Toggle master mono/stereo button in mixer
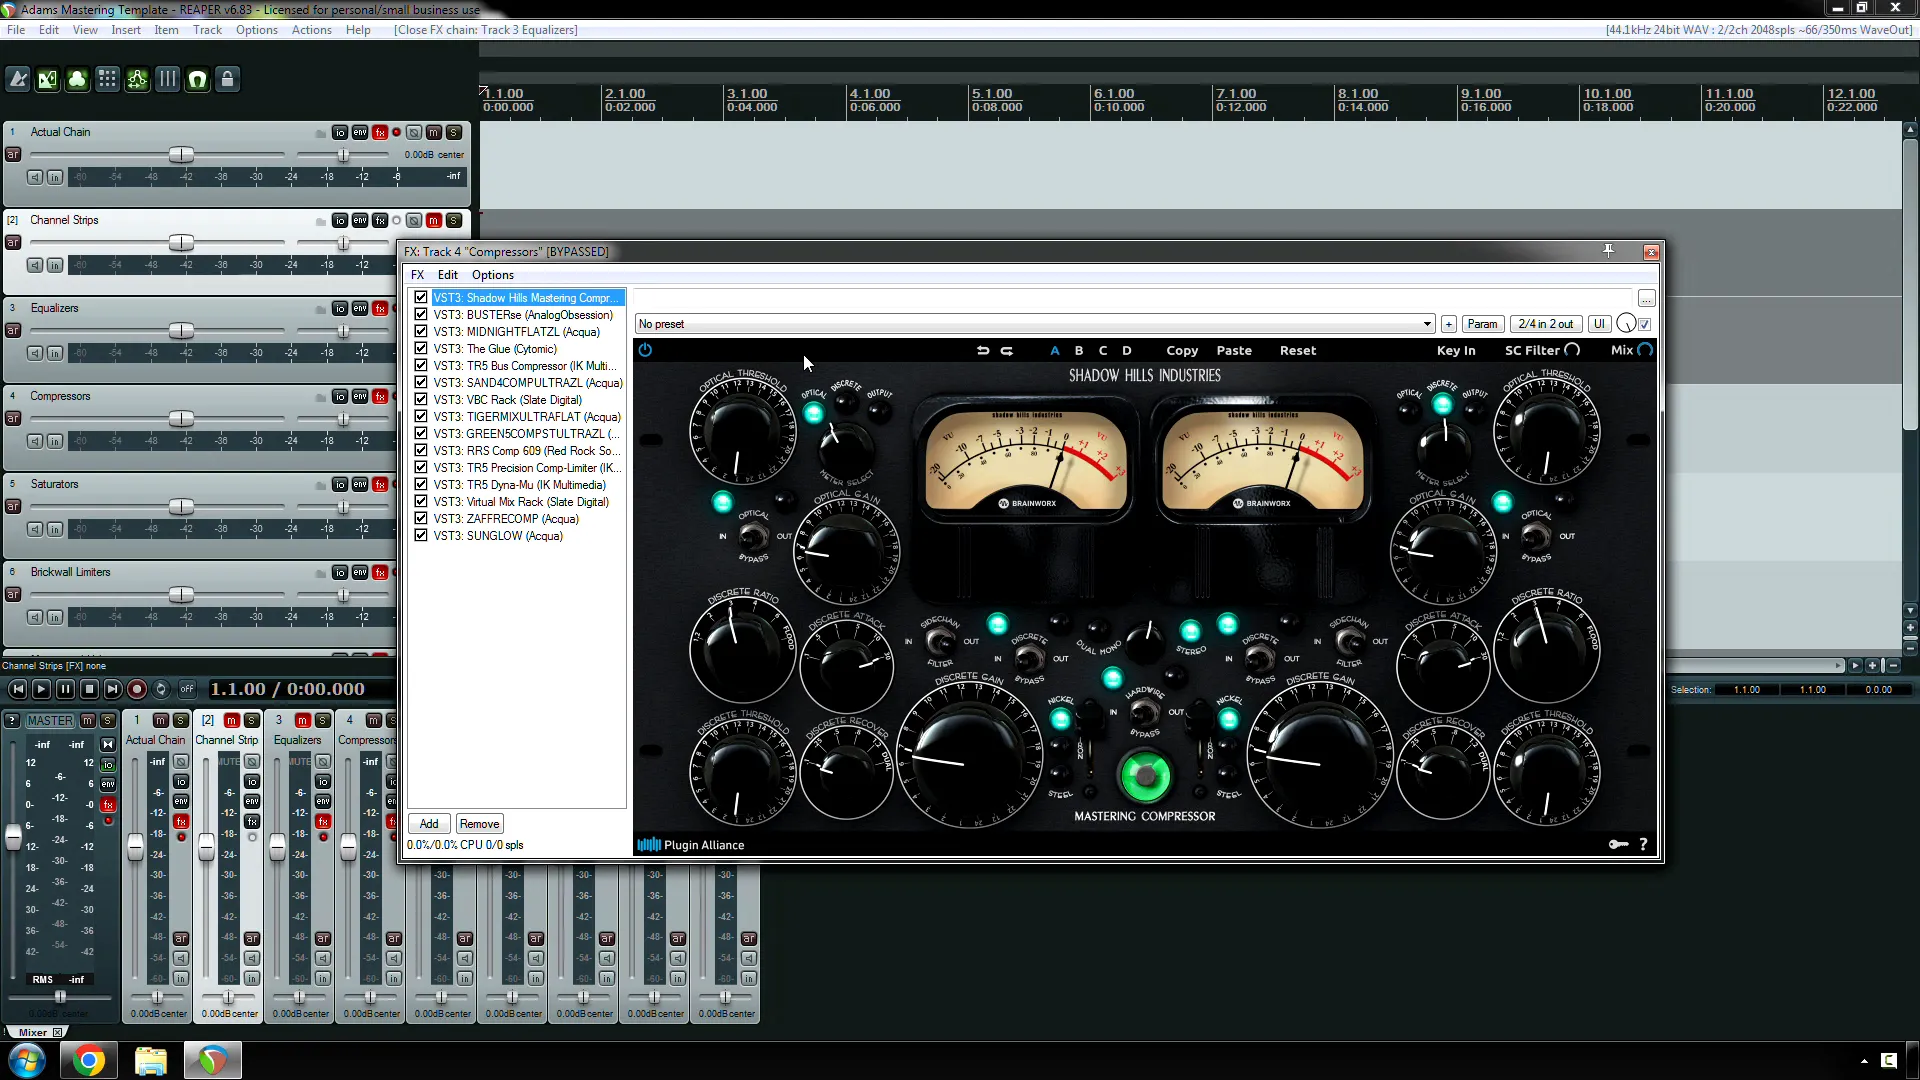The height and width of the screenshot is (1080, 1920). [x=108, y=744]
